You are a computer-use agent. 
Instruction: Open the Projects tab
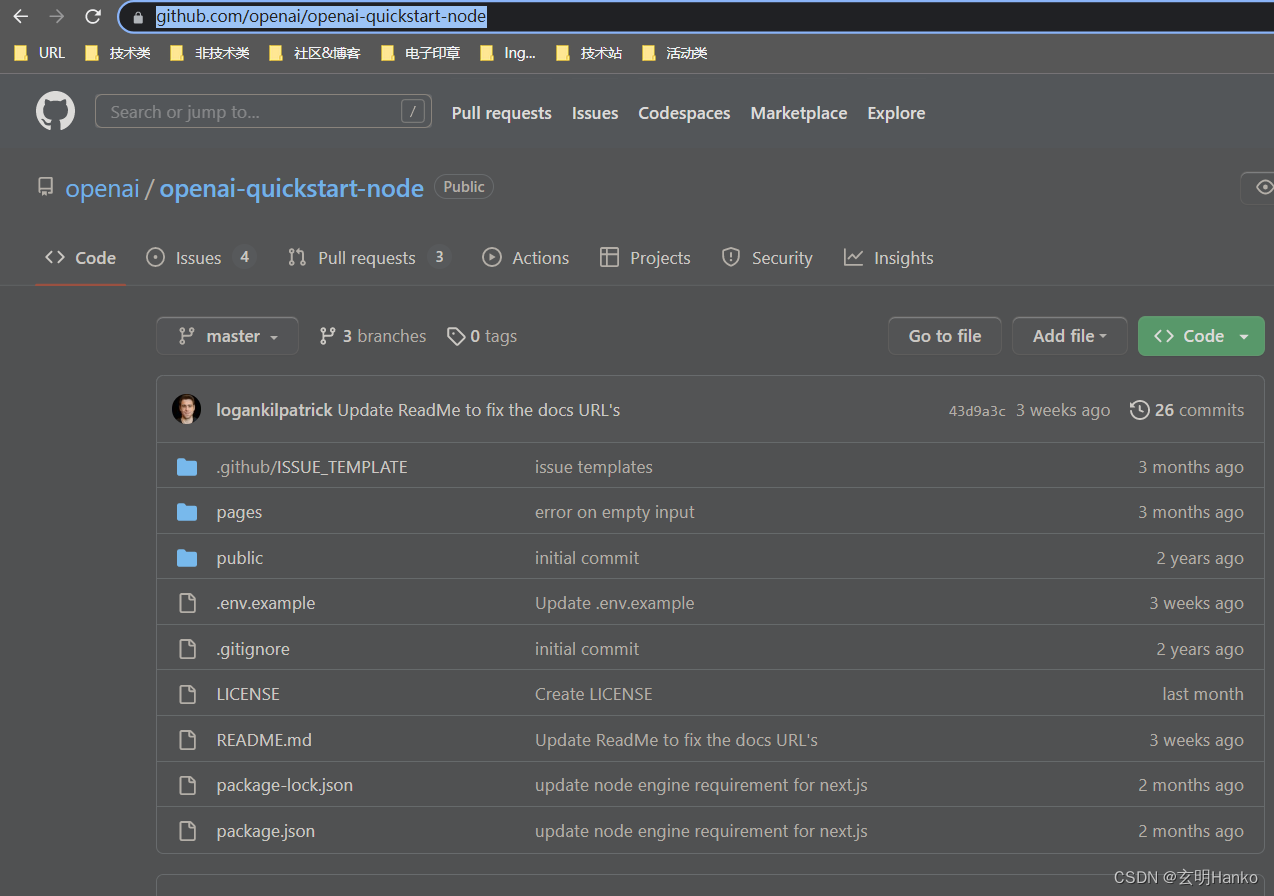point(645,258)
